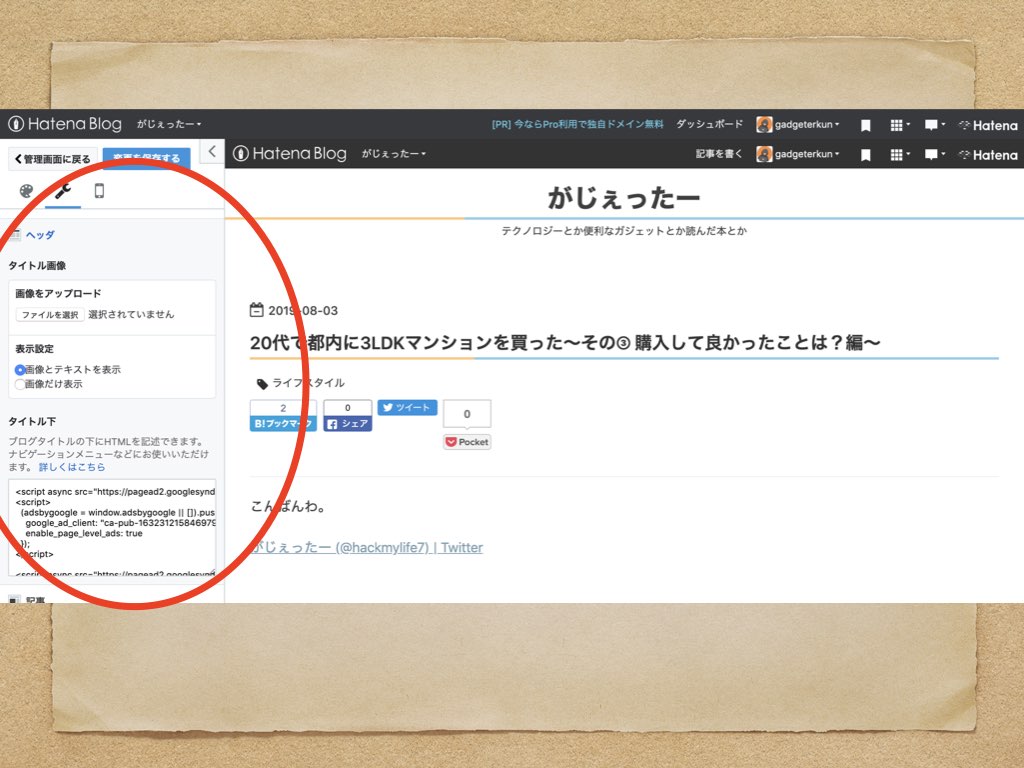Open がじぇったー blog dropdown in top bar
Image resolution: width=1024 pixels, height=768 pixels.
pyautogui.click(x=169, y=123)
